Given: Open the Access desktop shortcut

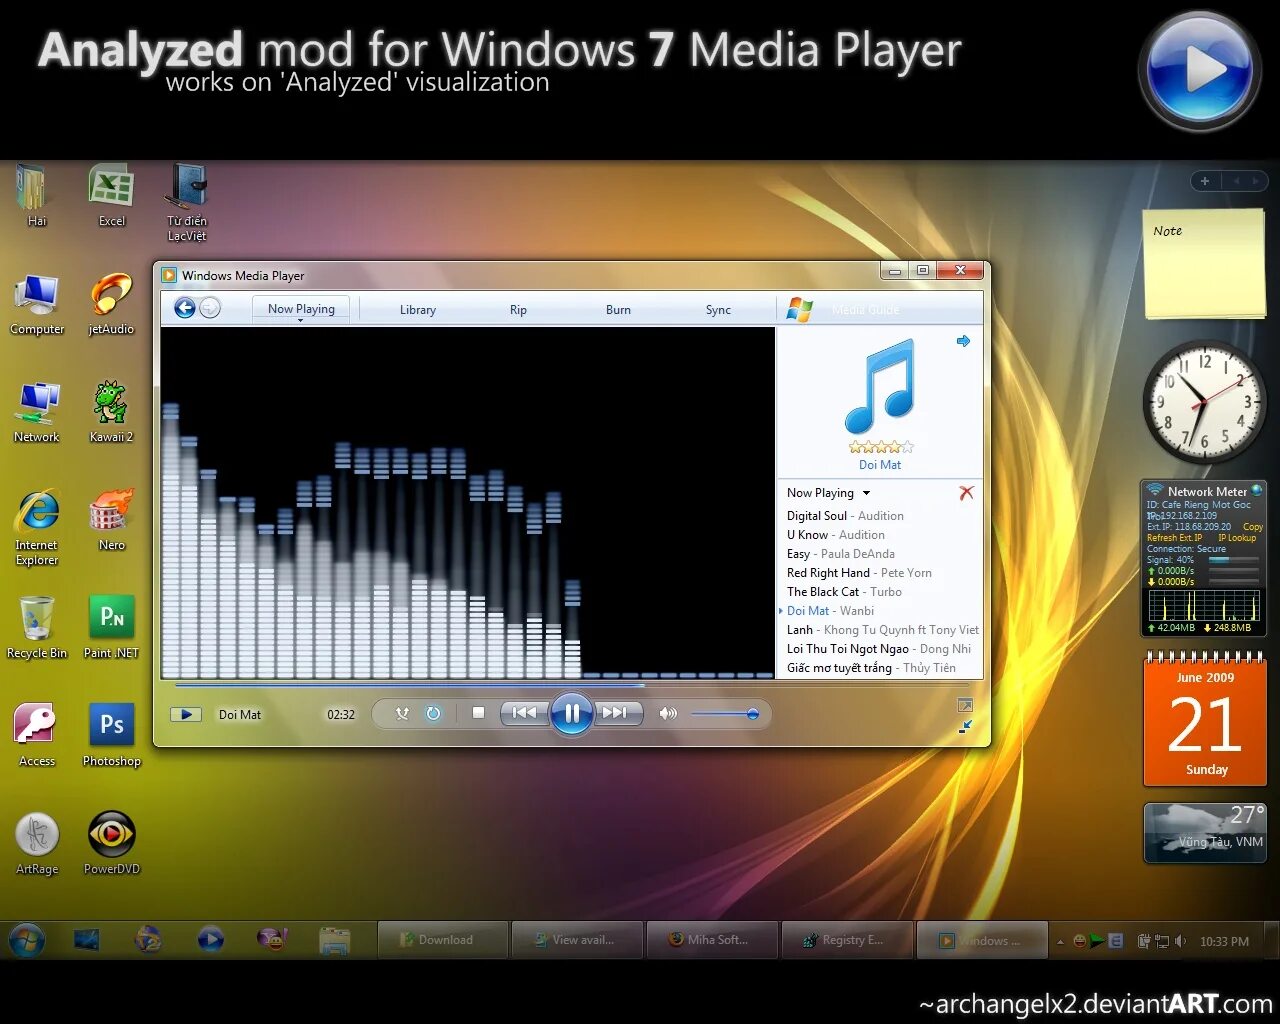Looking at the screenshot, I should pyautogui.click(x=37, y=736).
